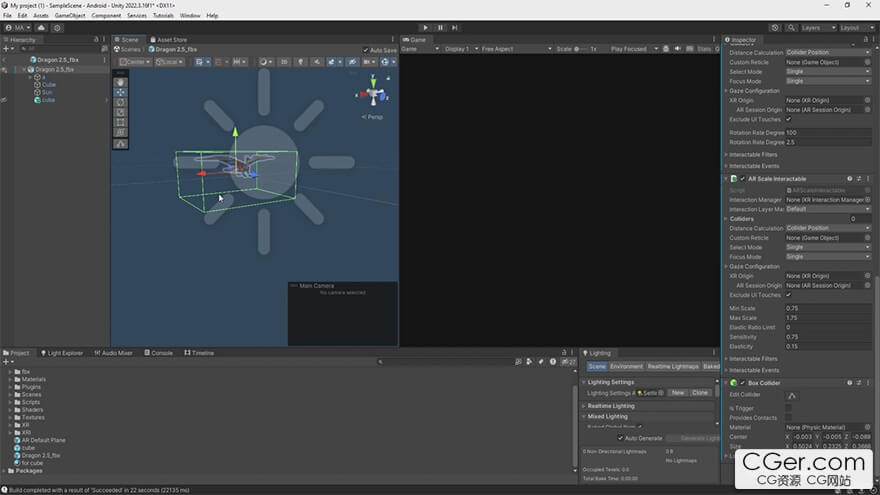Open the GameObject menu
This screenshot has height=495, width=880.
pyautogui.click(x=70, y=16)
